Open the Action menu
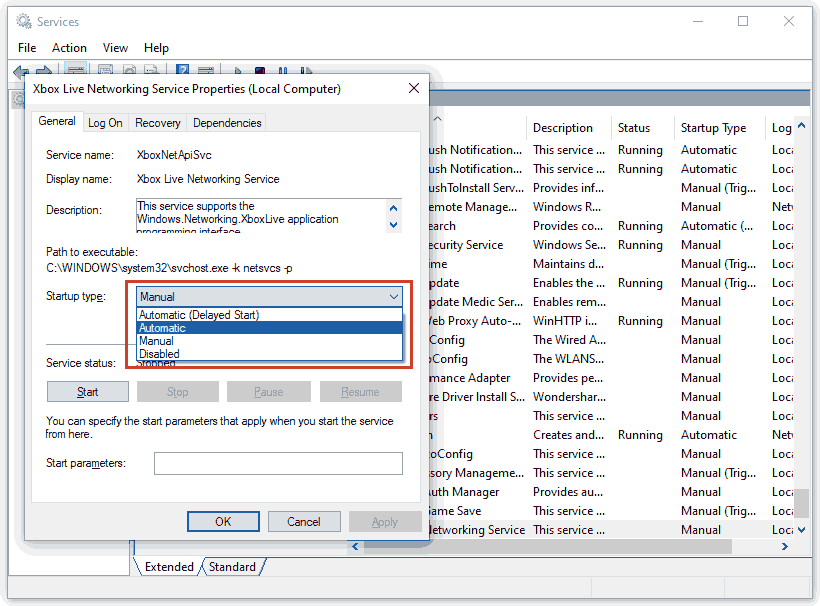Screen dimensions: 820x606 [69, 48]
